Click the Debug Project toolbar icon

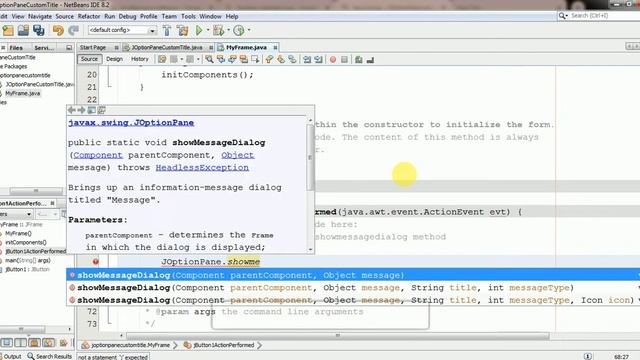point(218,30)
